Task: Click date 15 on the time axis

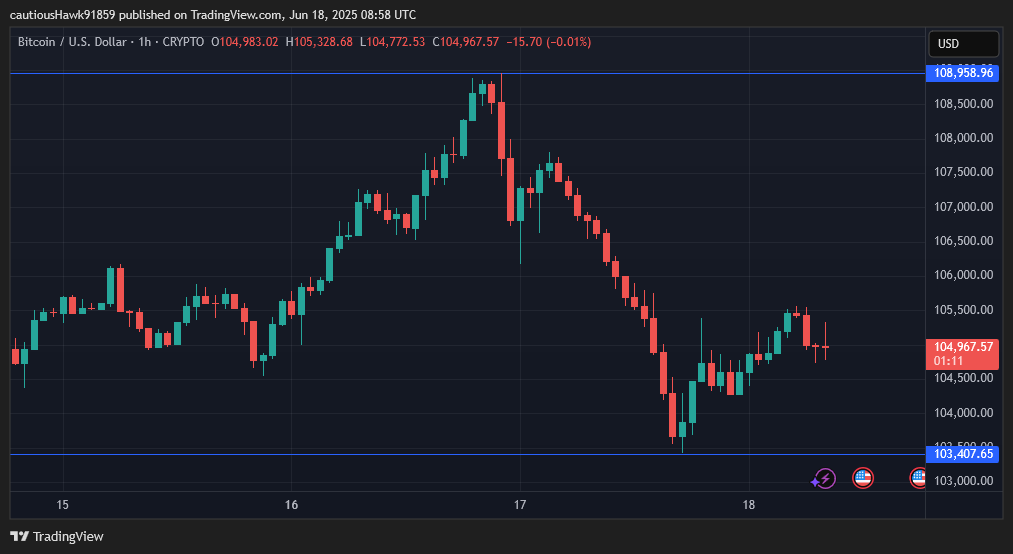Action: pos(62,505)
